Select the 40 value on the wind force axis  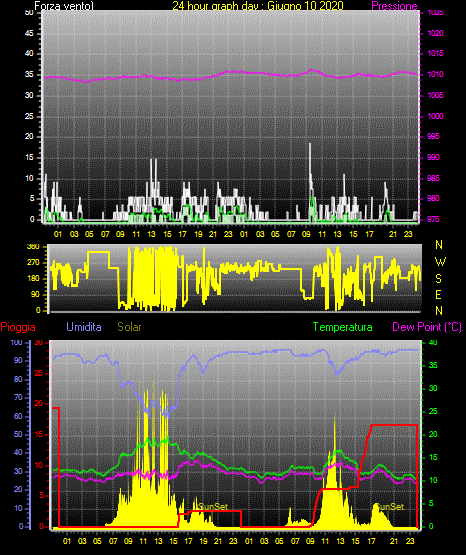point(29,53)
